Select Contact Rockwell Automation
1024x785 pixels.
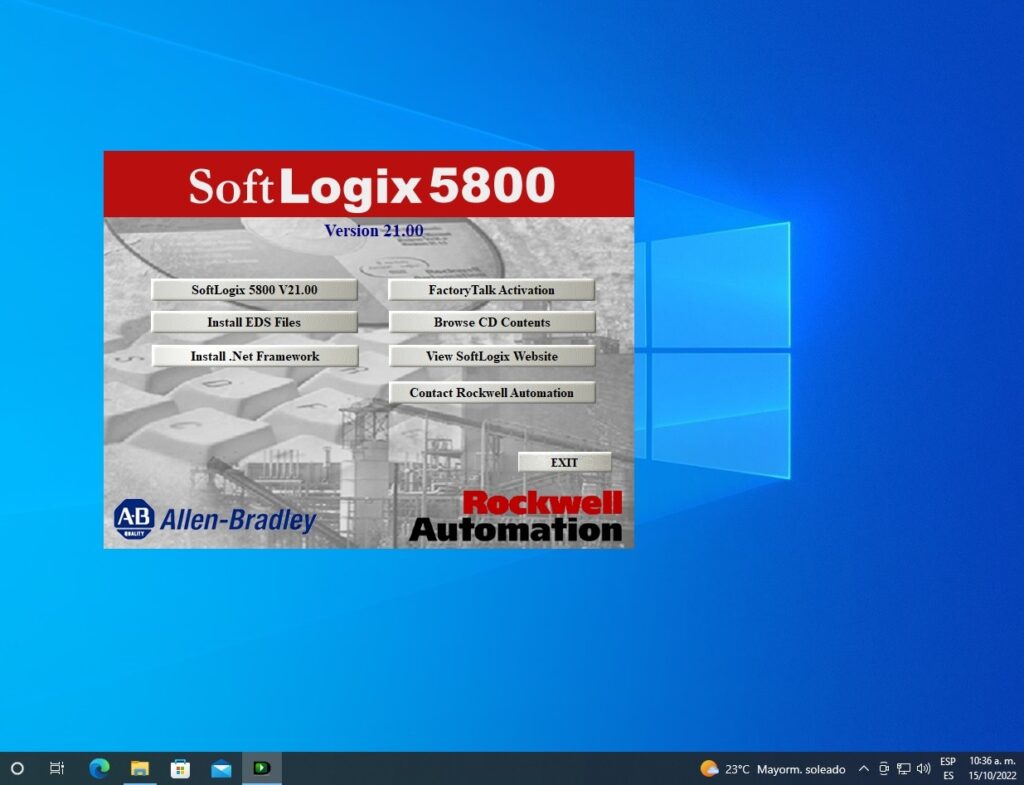[492, 393]
